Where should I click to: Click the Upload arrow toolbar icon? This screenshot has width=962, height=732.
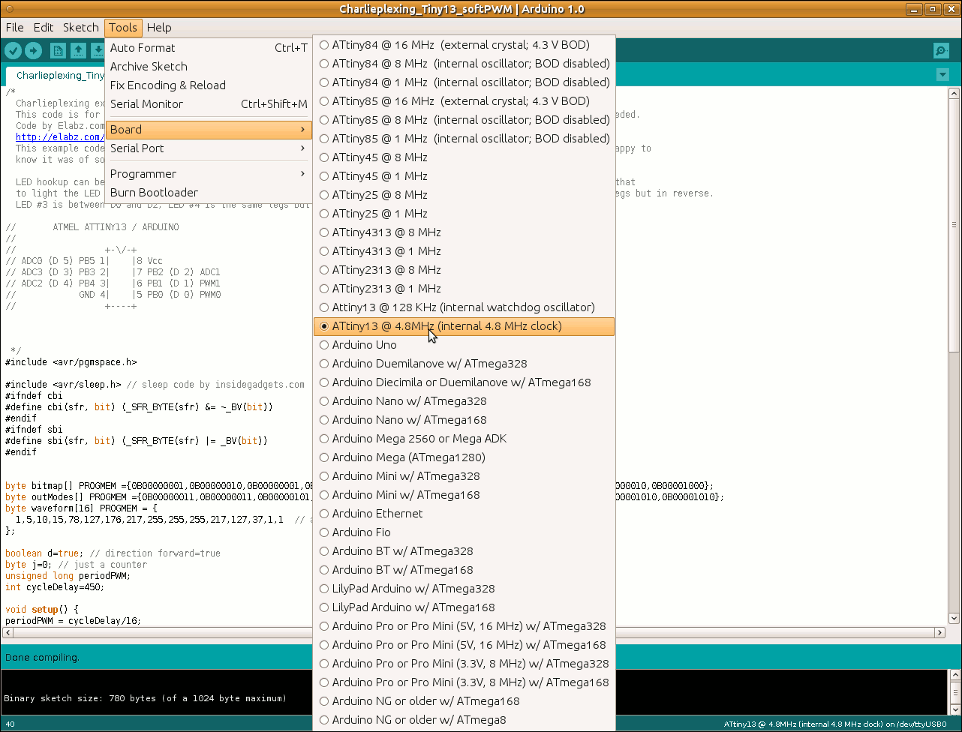click(33, 50)
